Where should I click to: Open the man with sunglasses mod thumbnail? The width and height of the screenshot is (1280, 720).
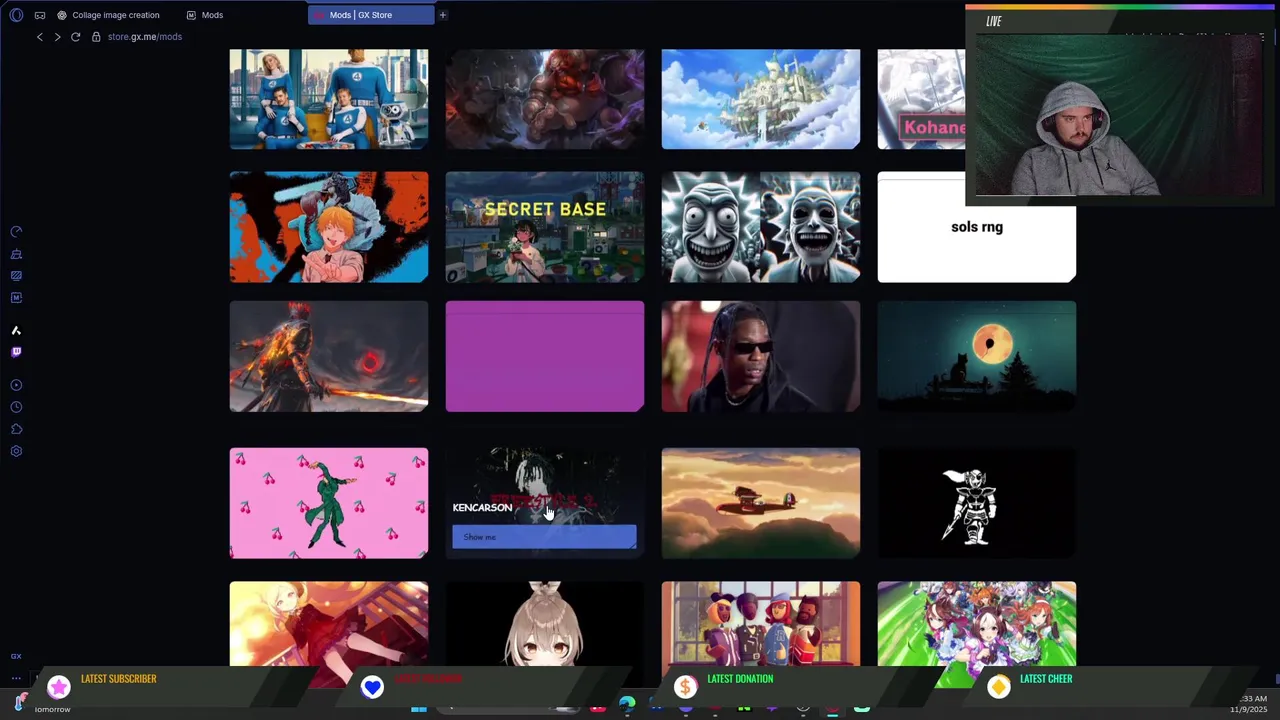click(x=761, y=356)
